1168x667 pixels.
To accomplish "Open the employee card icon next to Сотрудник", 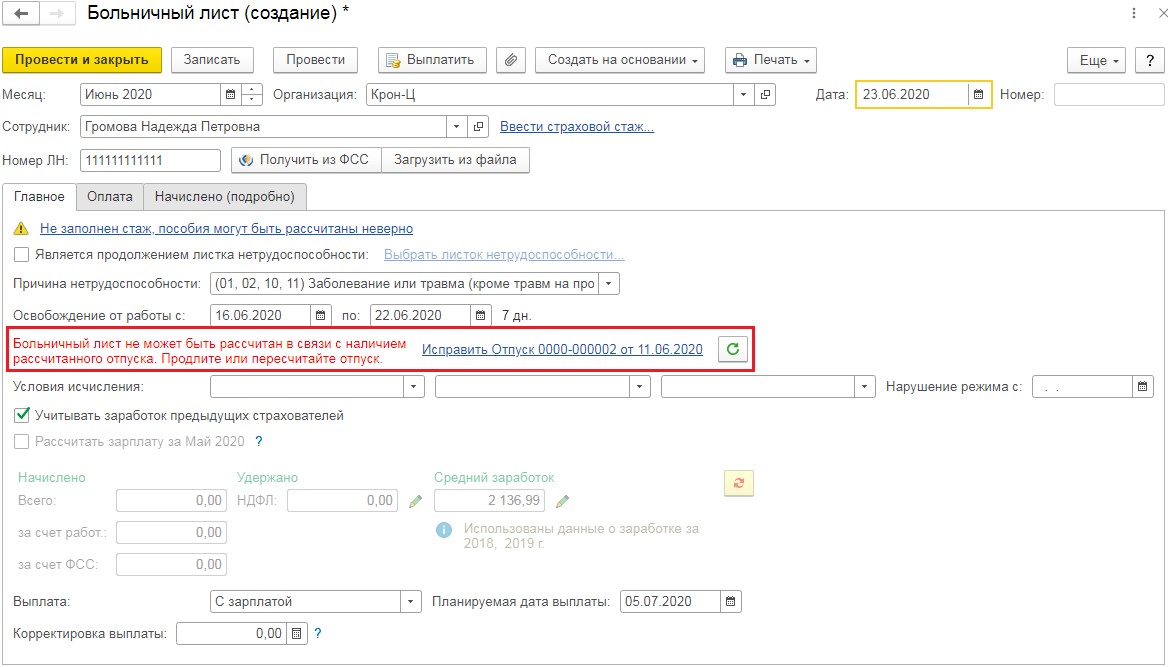I will [478, 127].
